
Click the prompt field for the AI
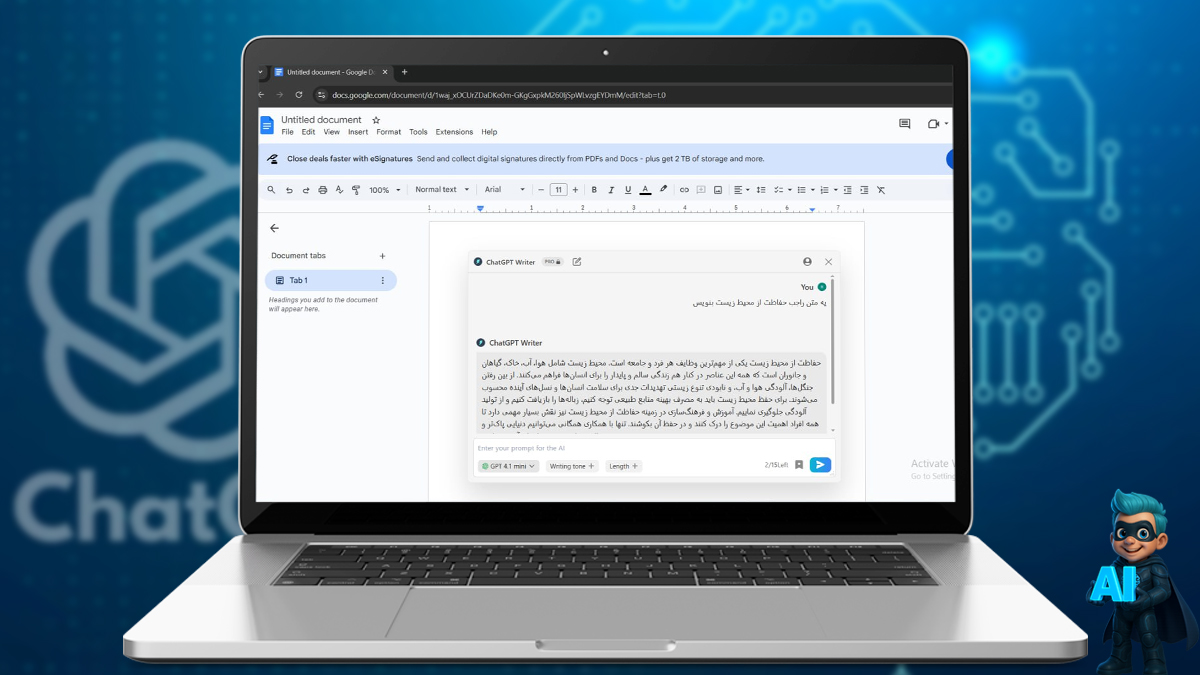[654, 449]
